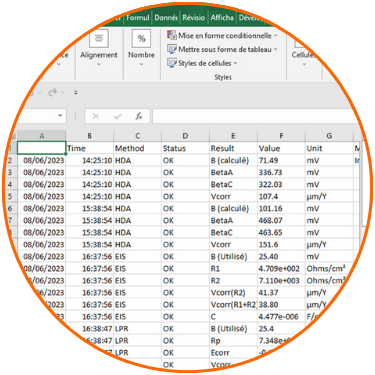Screen dimensions: 375x375
Task: Click Mettre sous forme de tableau
Action: tap(222, 49)
